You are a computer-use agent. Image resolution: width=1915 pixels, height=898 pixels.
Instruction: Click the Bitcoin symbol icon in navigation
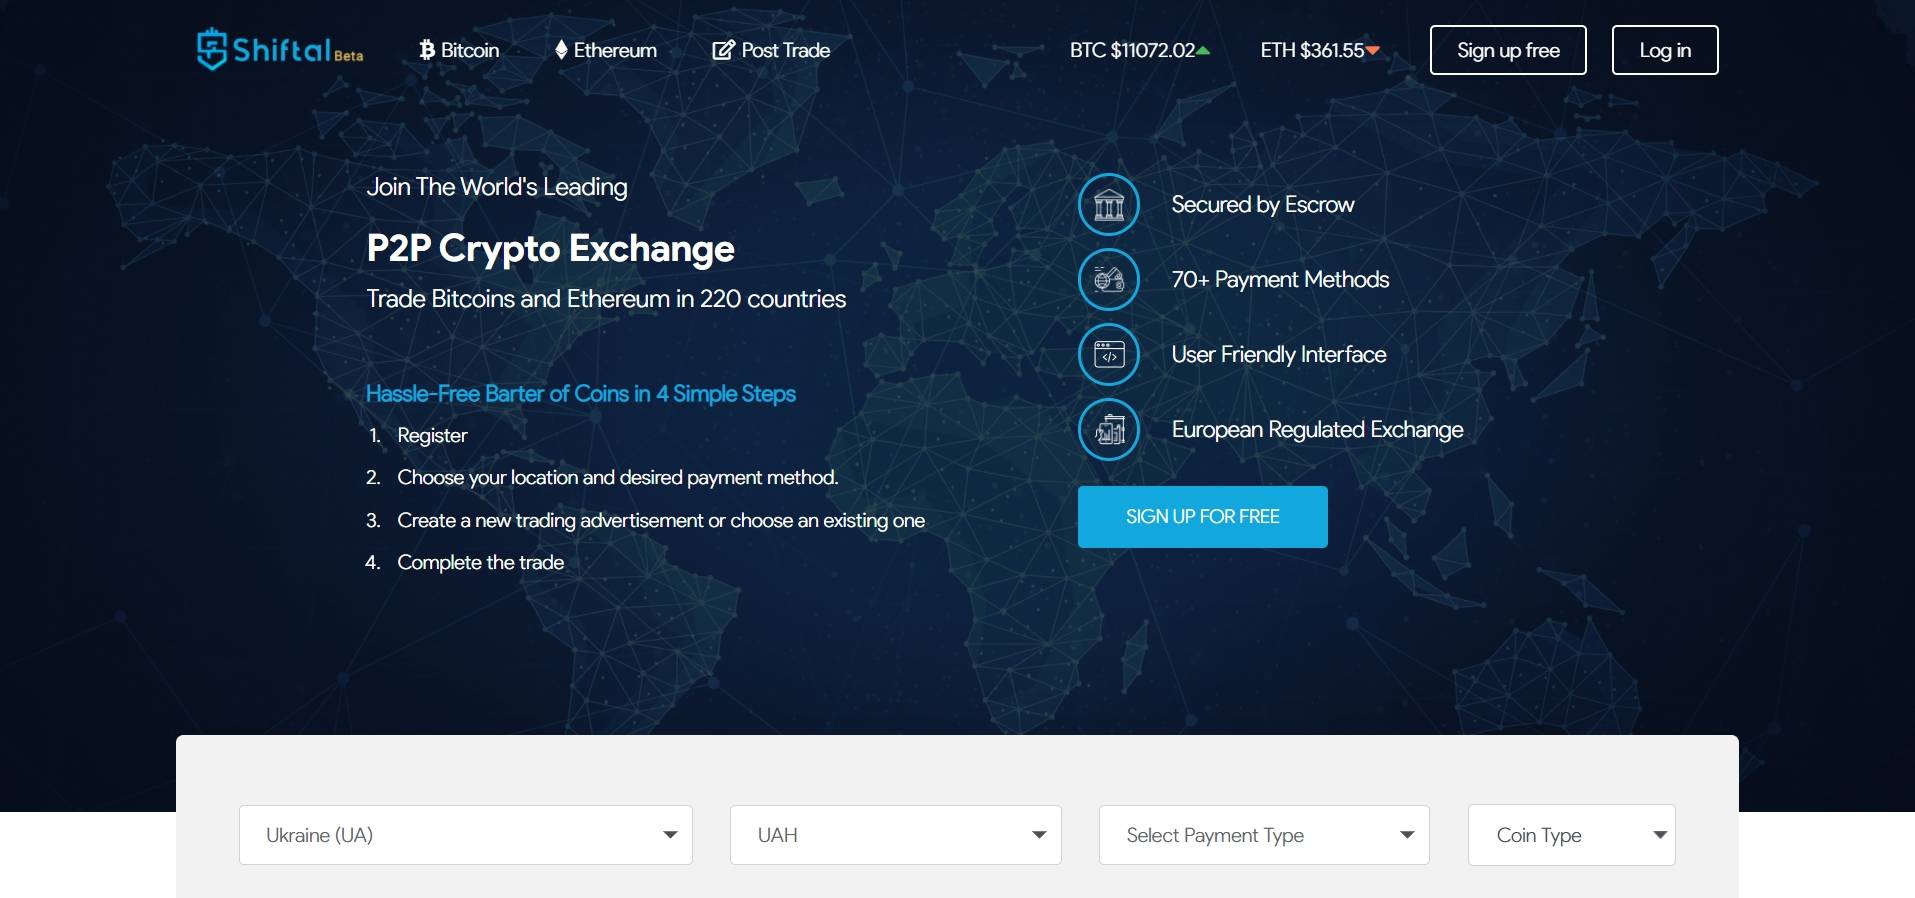click(x=427, y=50)
